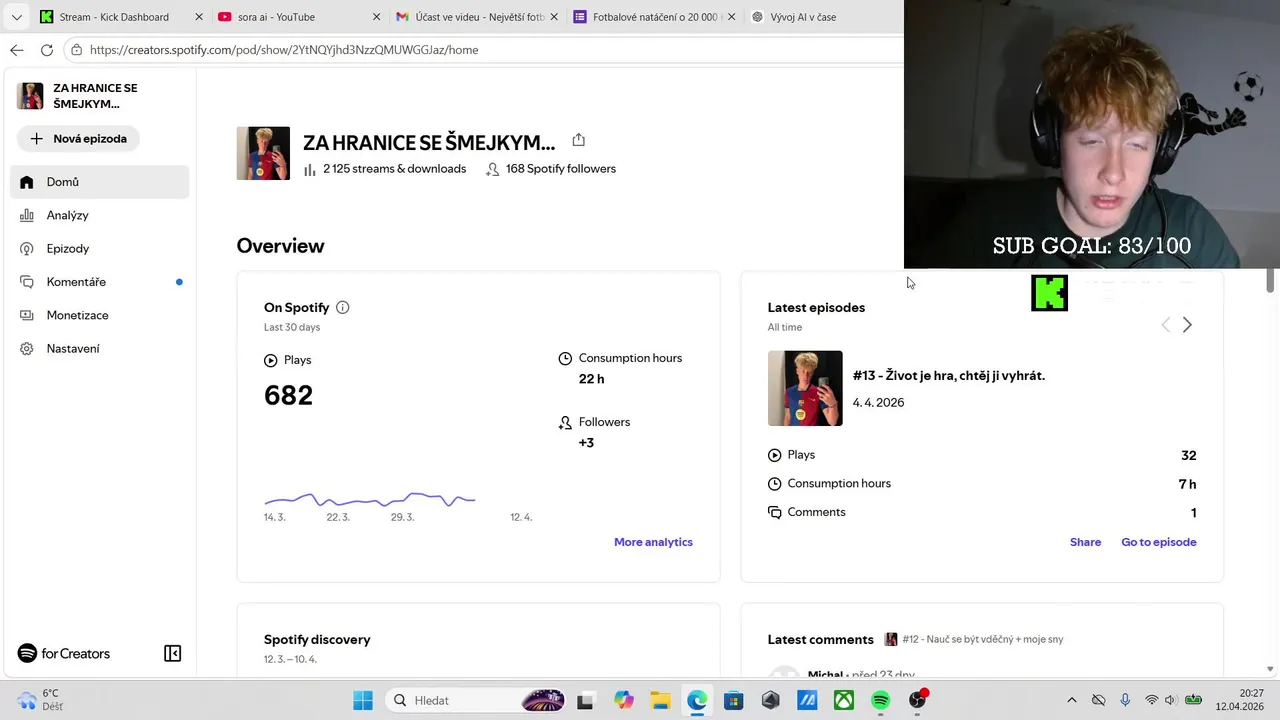1280x720 pixels.
Task: Open episode #13 cover thumbnail
Action: coord(805,388)
